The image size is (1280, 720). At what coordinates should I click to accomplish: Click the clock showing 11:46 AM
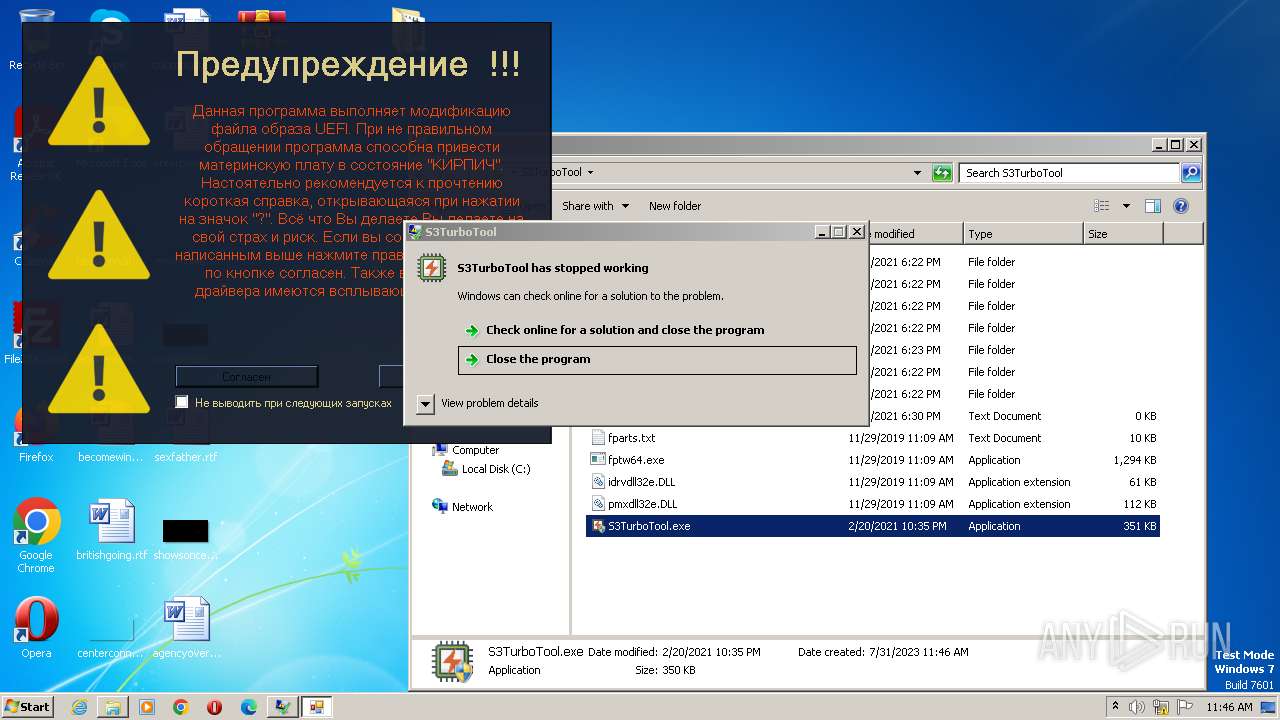point(1229,707)
